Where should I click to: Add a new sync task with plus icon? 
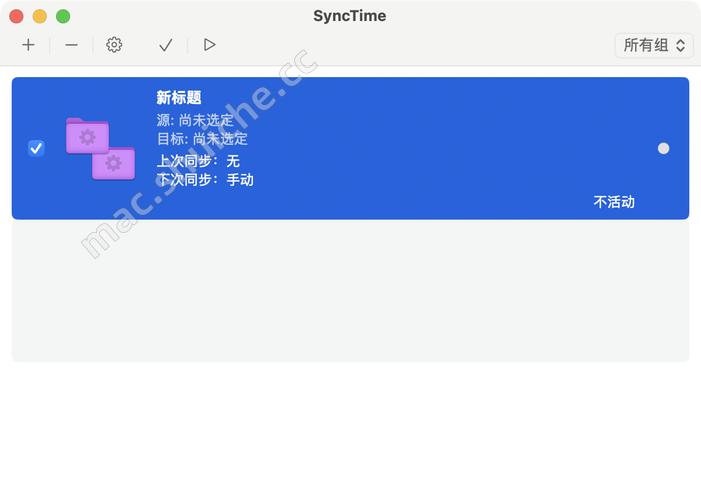click(x=28, y=45)
